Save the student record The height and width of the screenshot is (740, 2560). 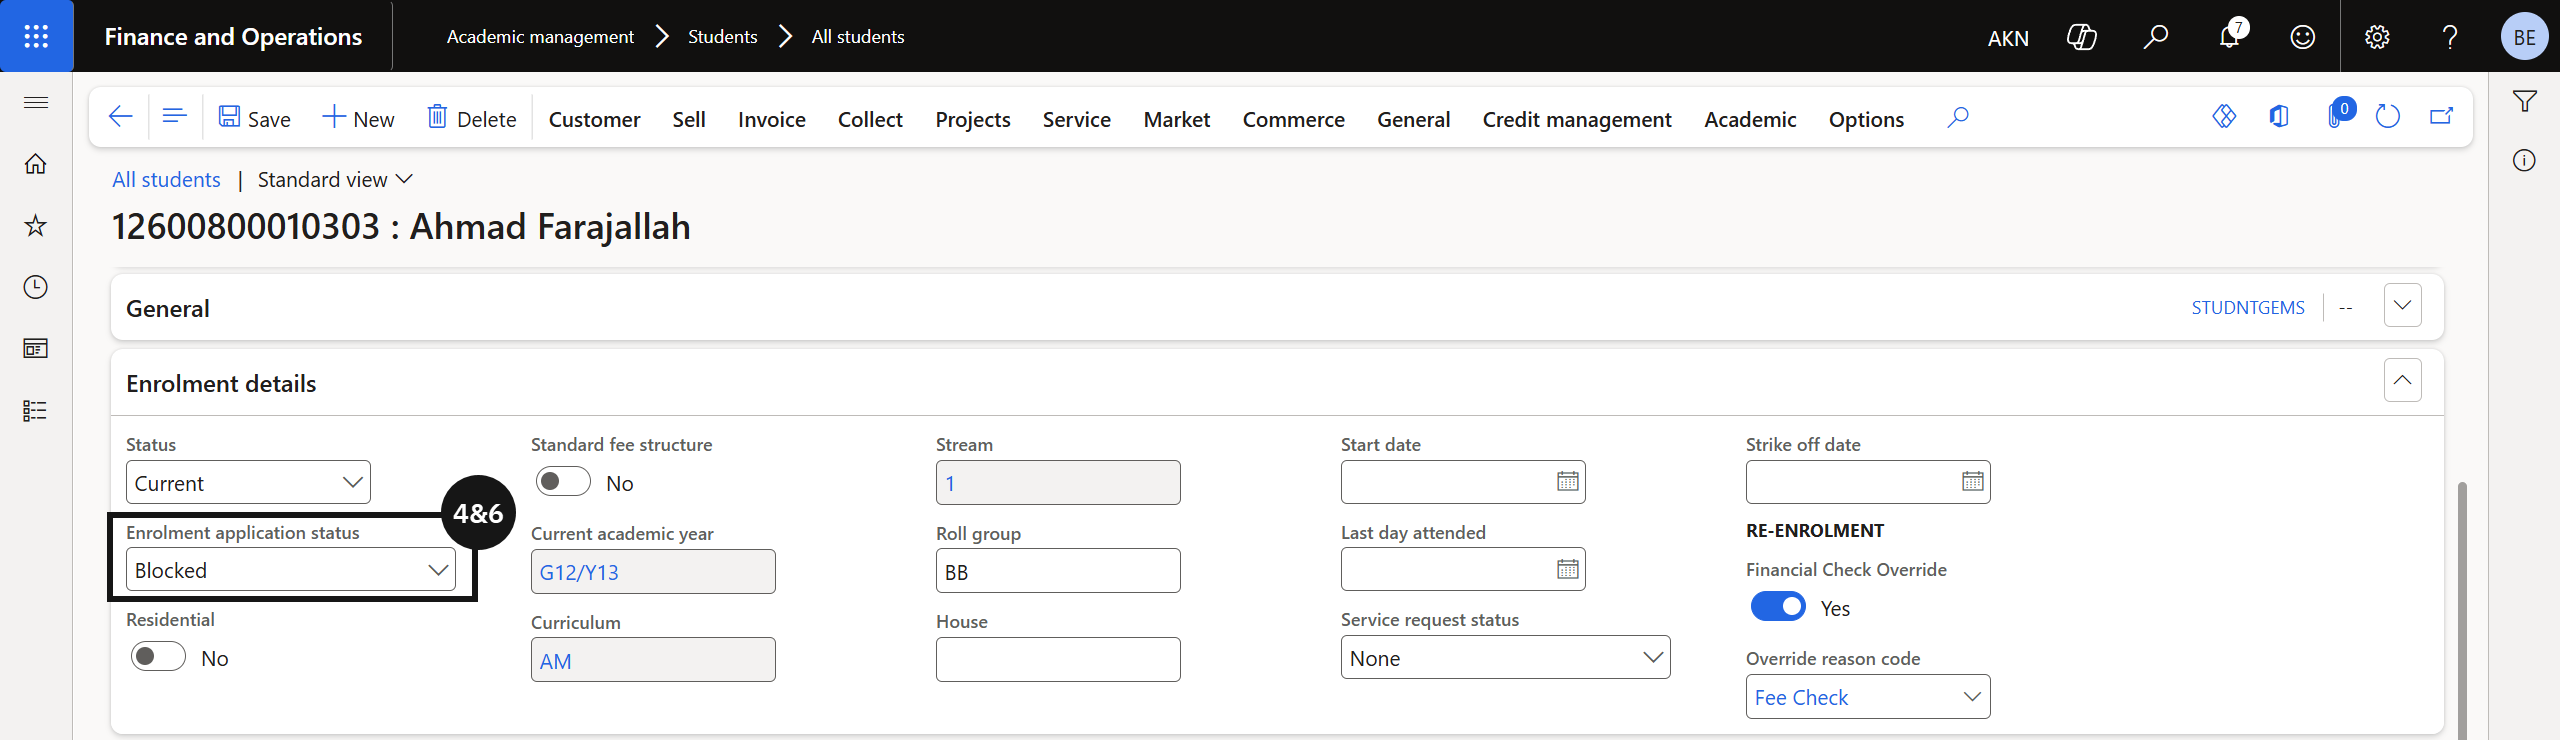coord(255,118)
